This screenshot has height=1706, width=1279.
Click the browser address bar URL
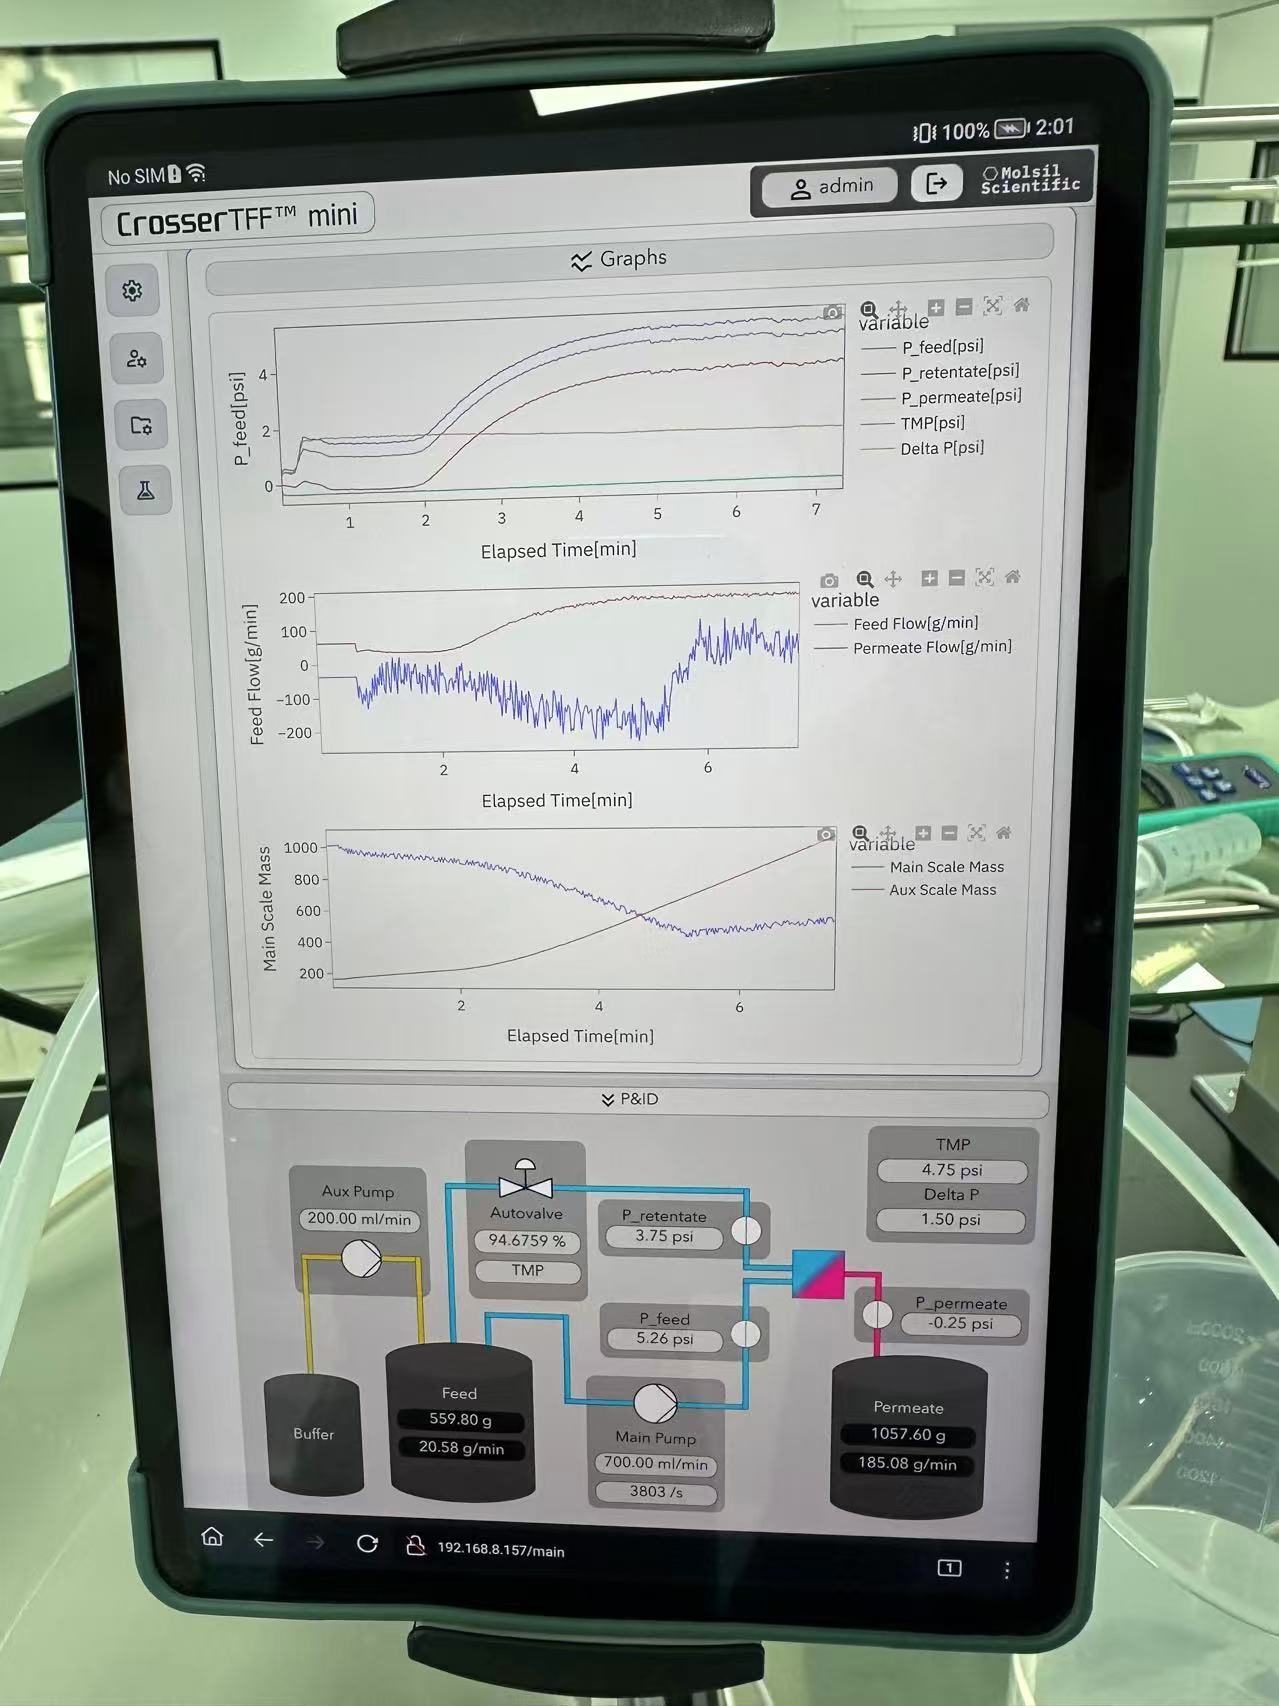click(x=501, y=1550)
